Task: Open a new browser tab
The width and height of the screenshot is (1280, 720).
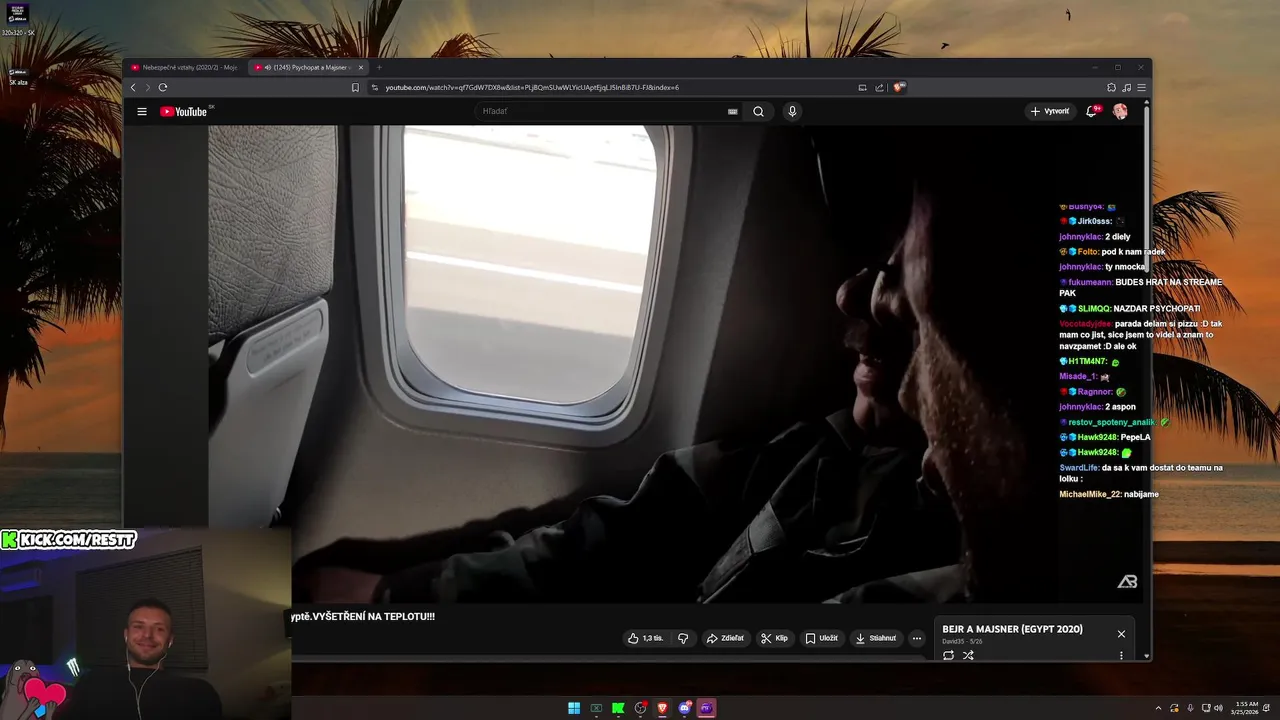Action: coord(379,67)
